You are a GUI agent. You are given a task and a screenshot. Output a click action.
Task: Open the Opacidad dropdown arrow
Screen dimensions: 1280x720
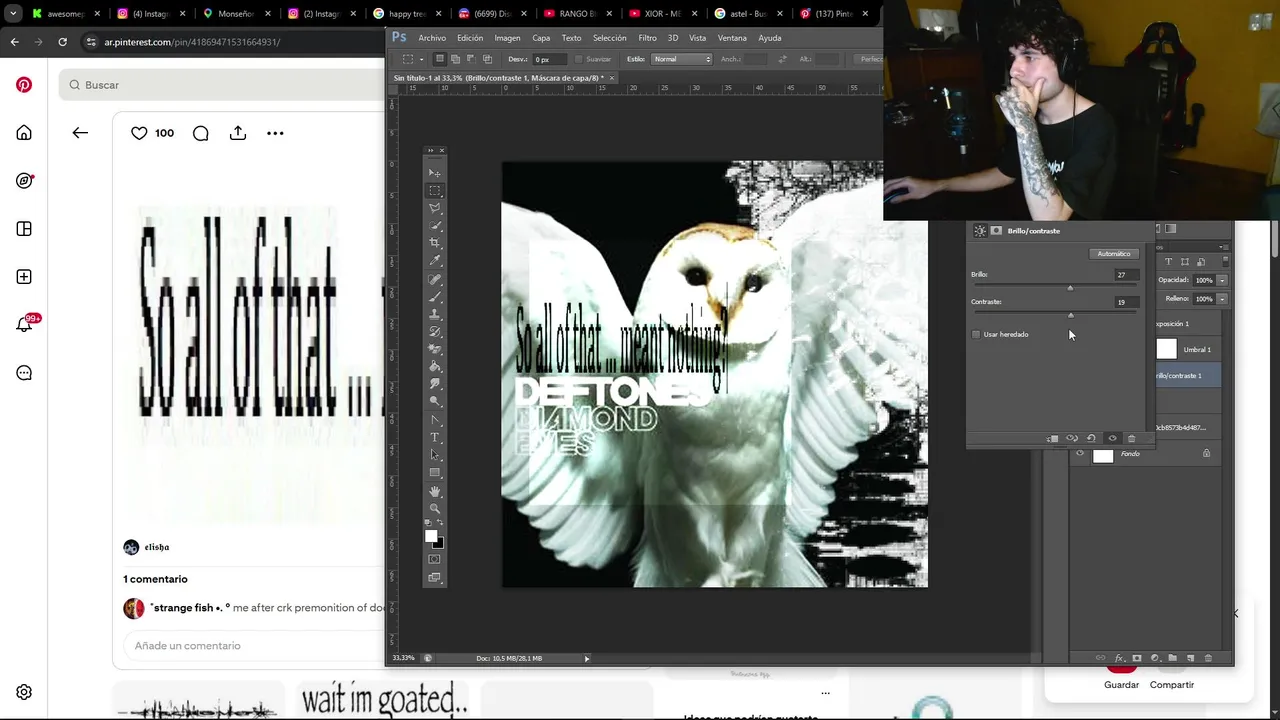pos(1222,280)
